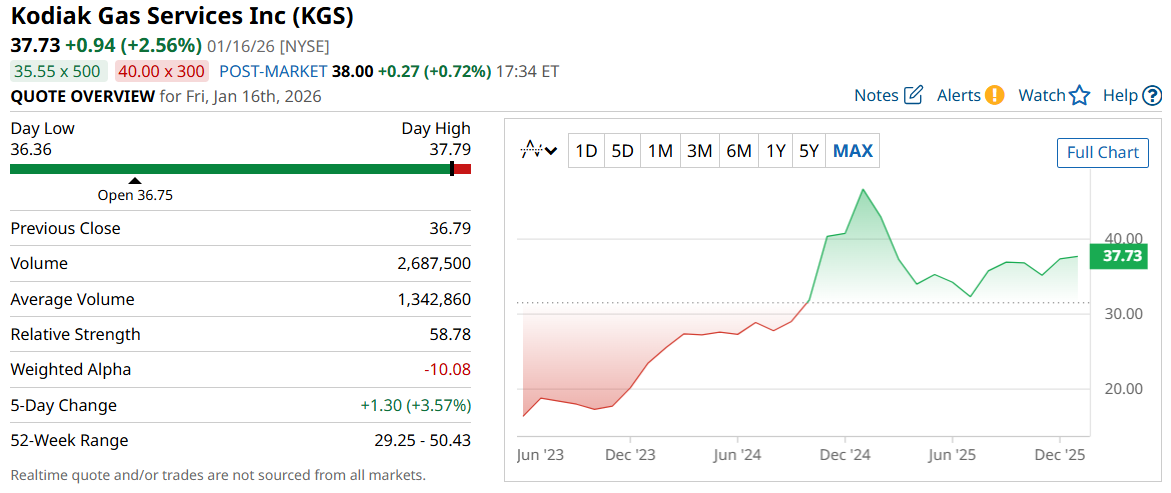Image resolution: width=1171 pixels, height=493 pixels.
Task: Click the green bid 35.55 x 500 box
Action: pos(57,72)
